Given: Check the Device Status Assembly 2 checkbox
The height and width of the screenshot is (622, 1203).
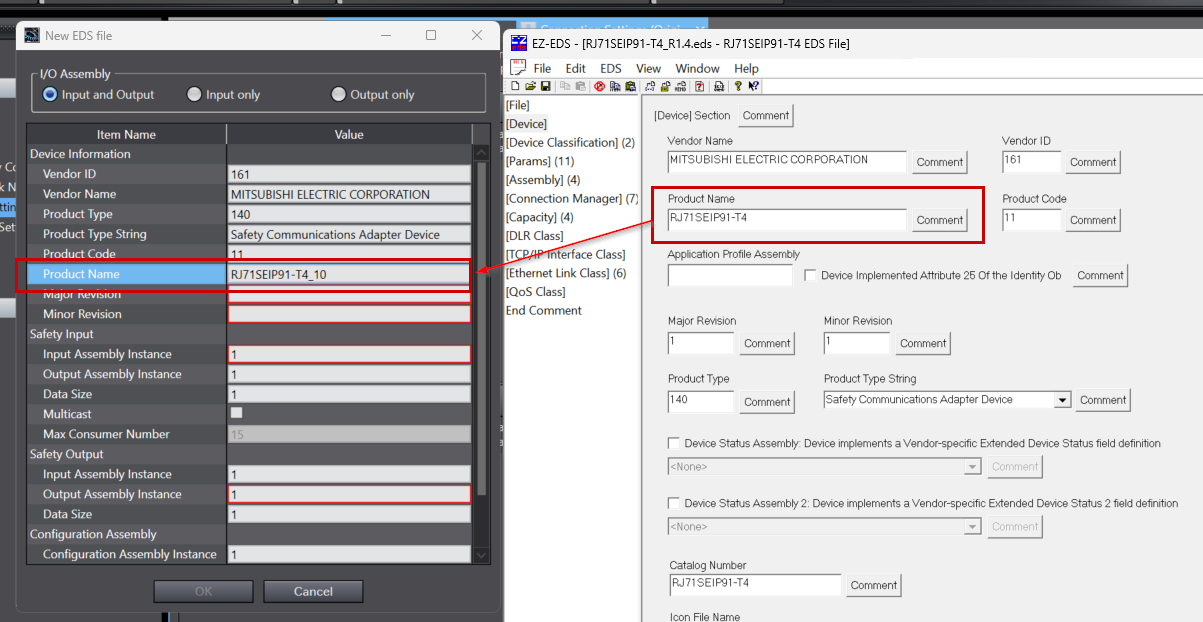Looking at the screenshot, I should point(674,503).
